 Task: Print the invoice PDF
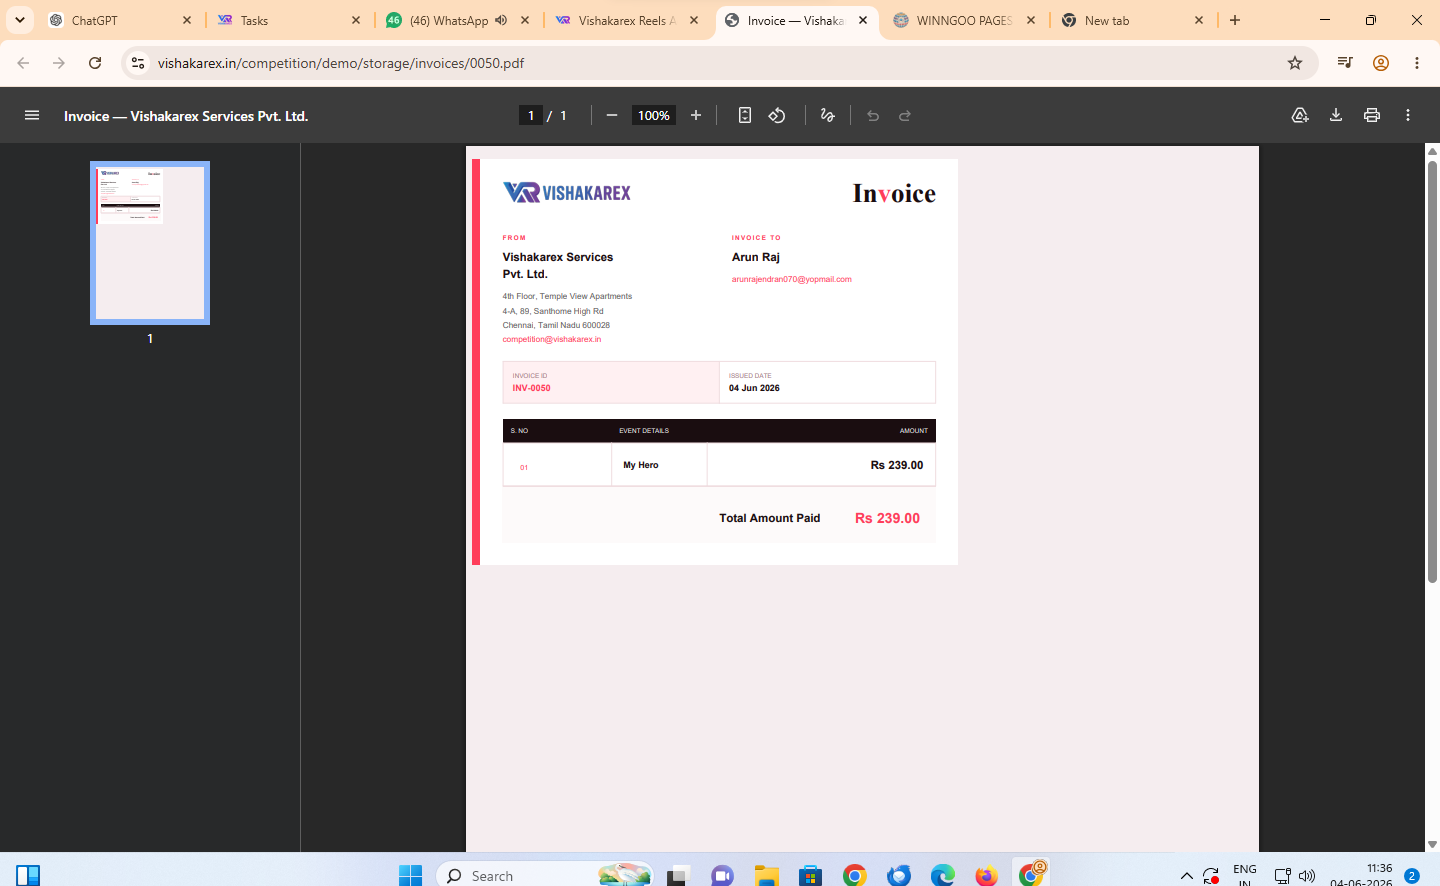pos(1372,115)
